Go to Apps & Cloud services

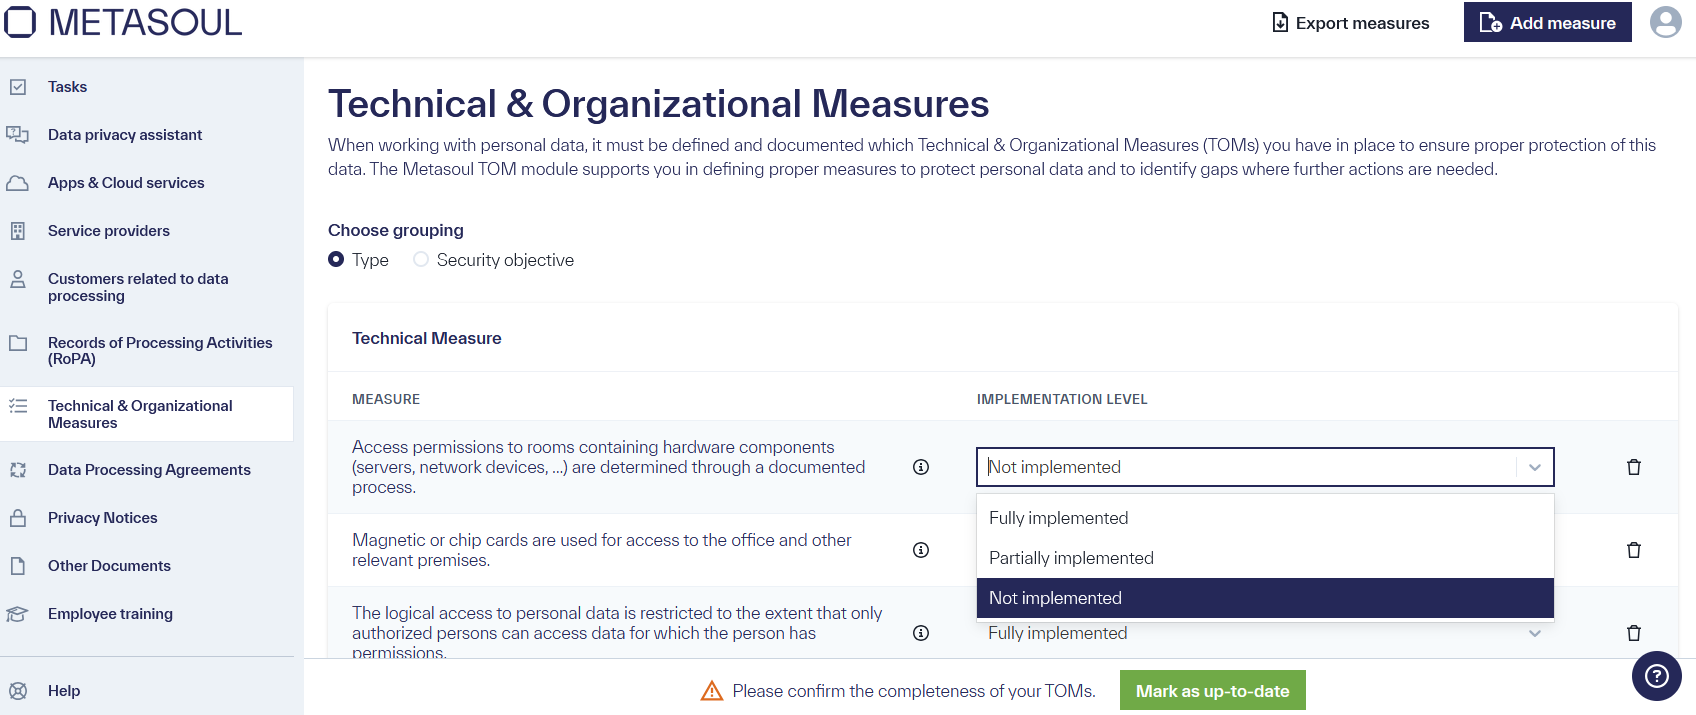coord(126,183)
